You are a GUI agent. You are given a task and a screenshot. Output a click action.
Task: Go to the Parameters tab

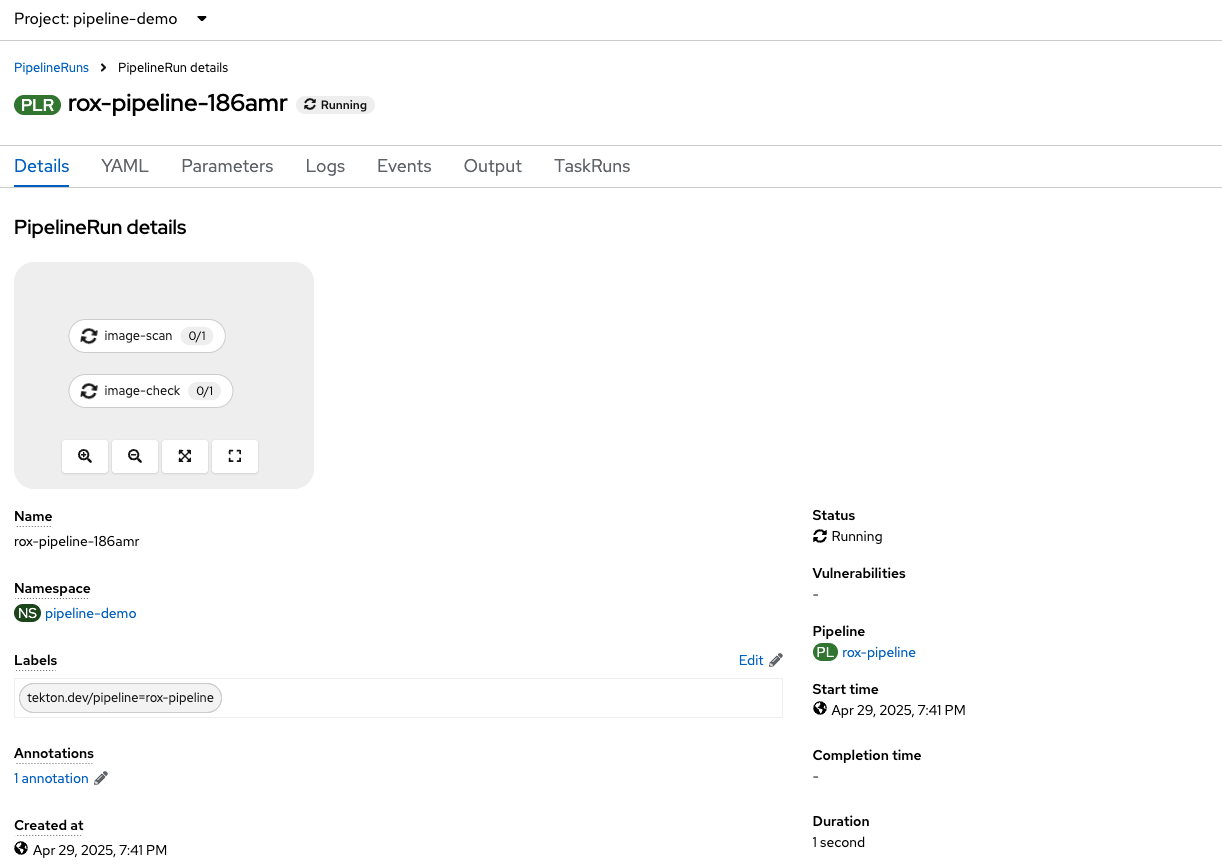tap(227, 166)
